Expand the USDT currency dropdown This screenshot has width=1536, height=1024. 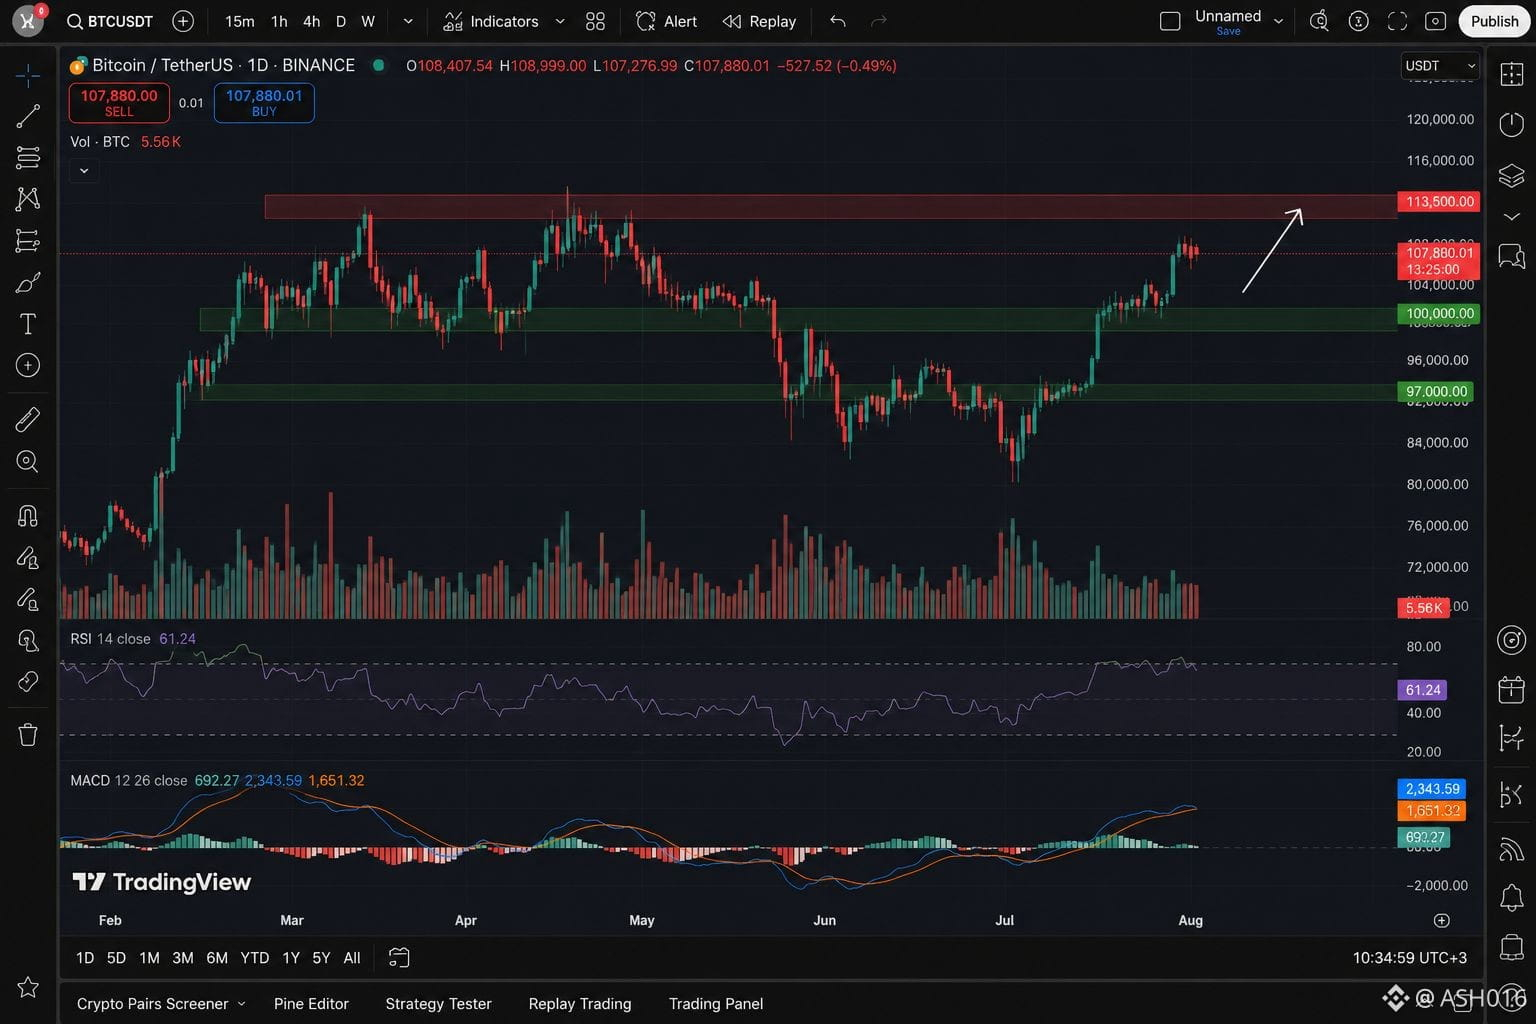tap(1440, 66)
